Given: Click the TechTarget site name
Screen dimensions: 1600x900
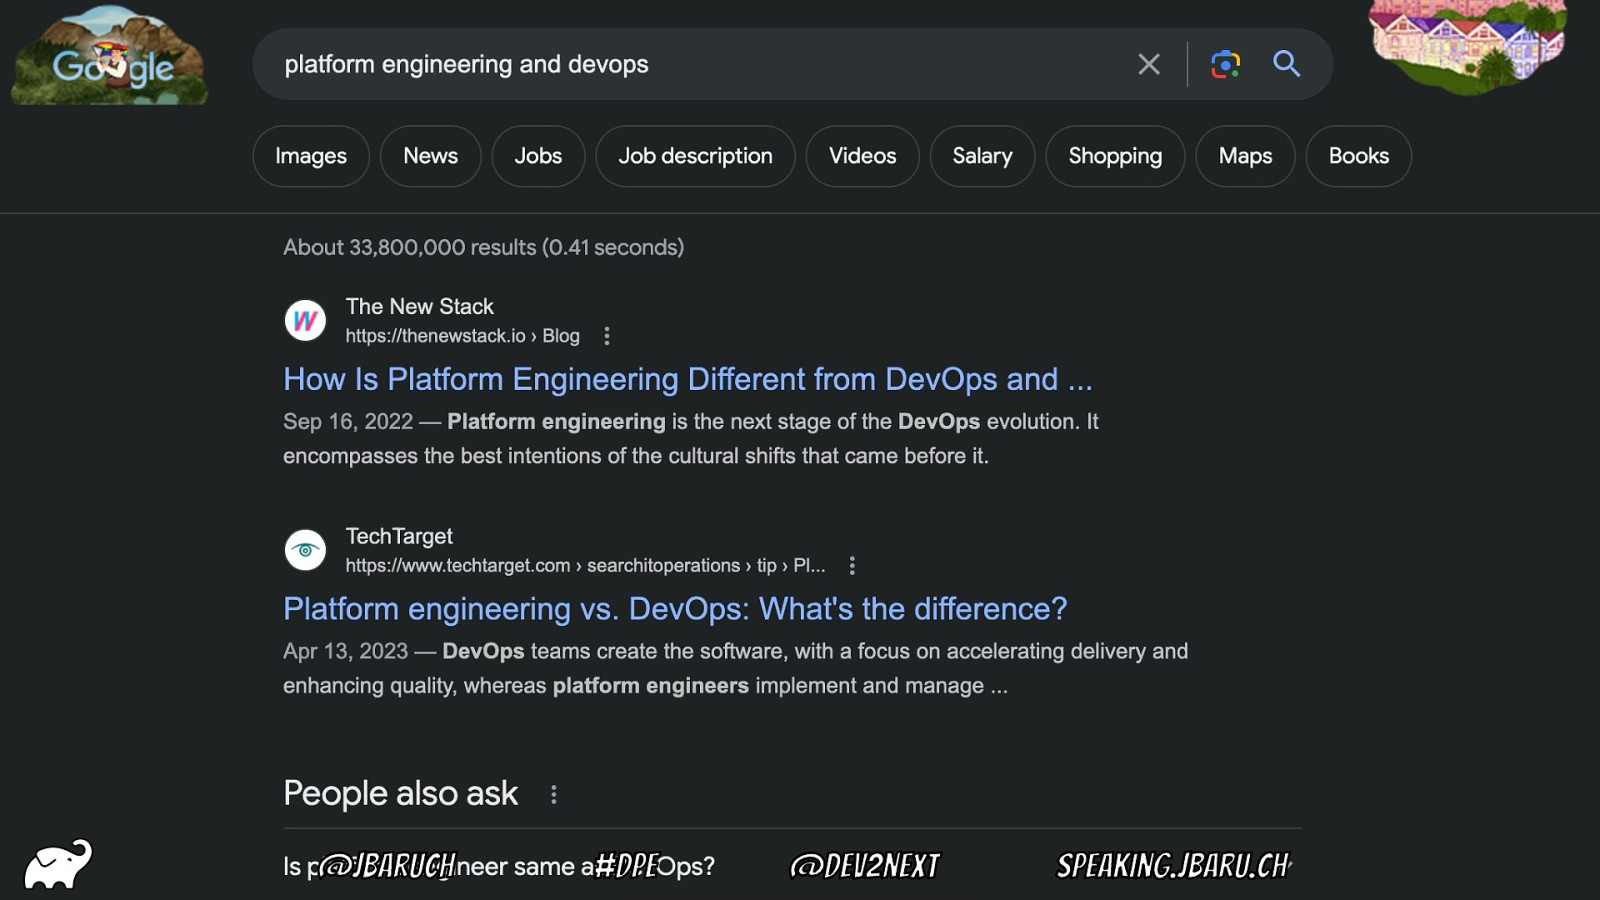Looking at the screenshot, I should coord(399,537).
